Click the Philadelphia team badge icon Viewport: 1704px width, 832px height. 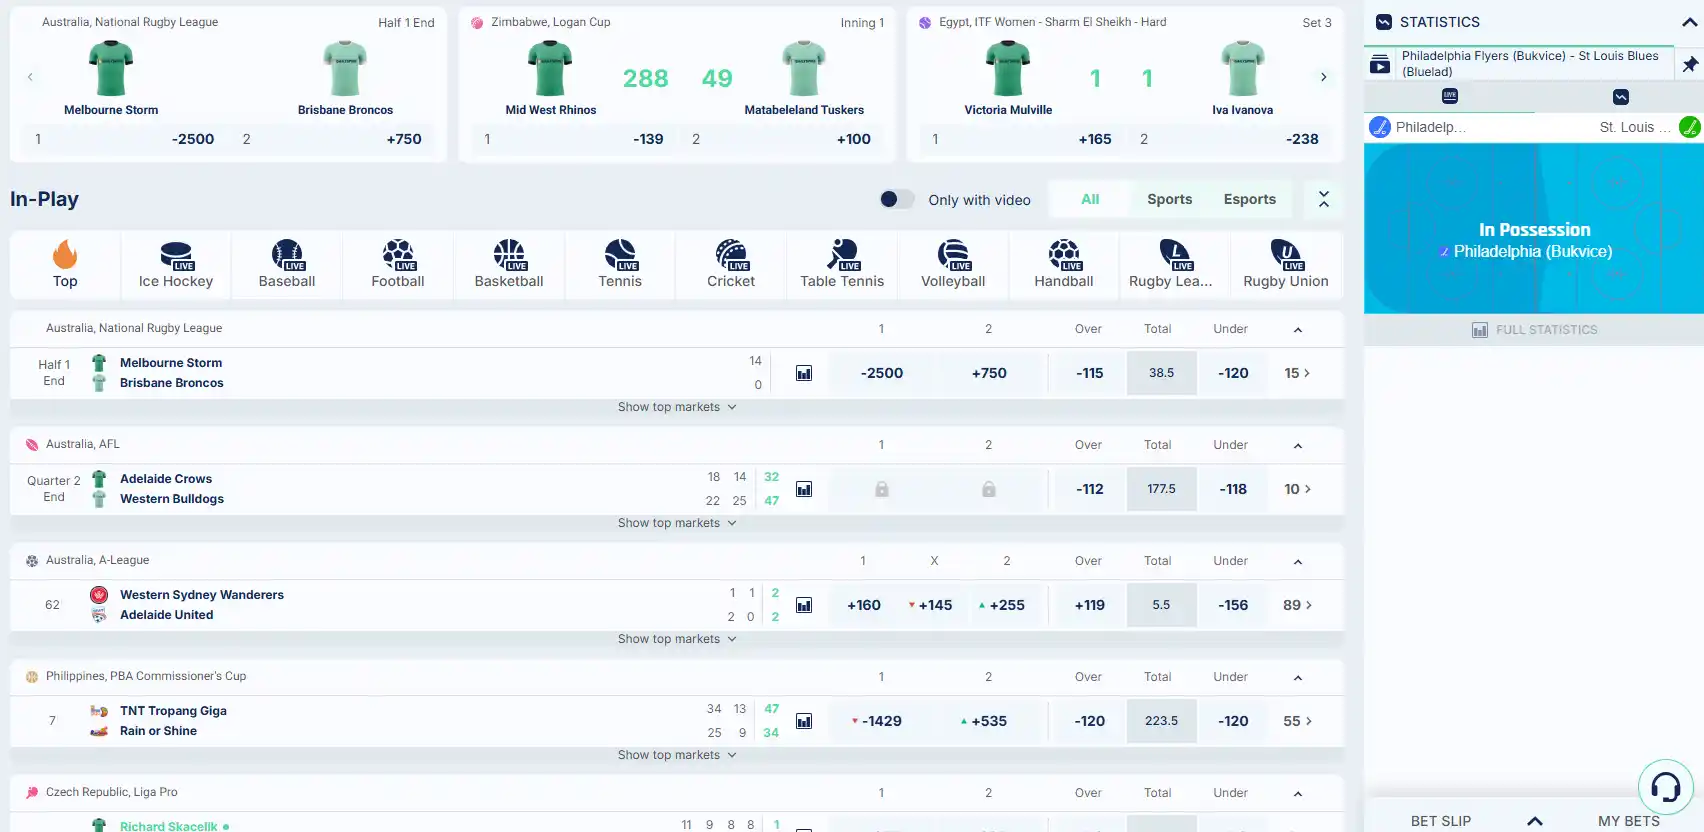click(1380, 127)
